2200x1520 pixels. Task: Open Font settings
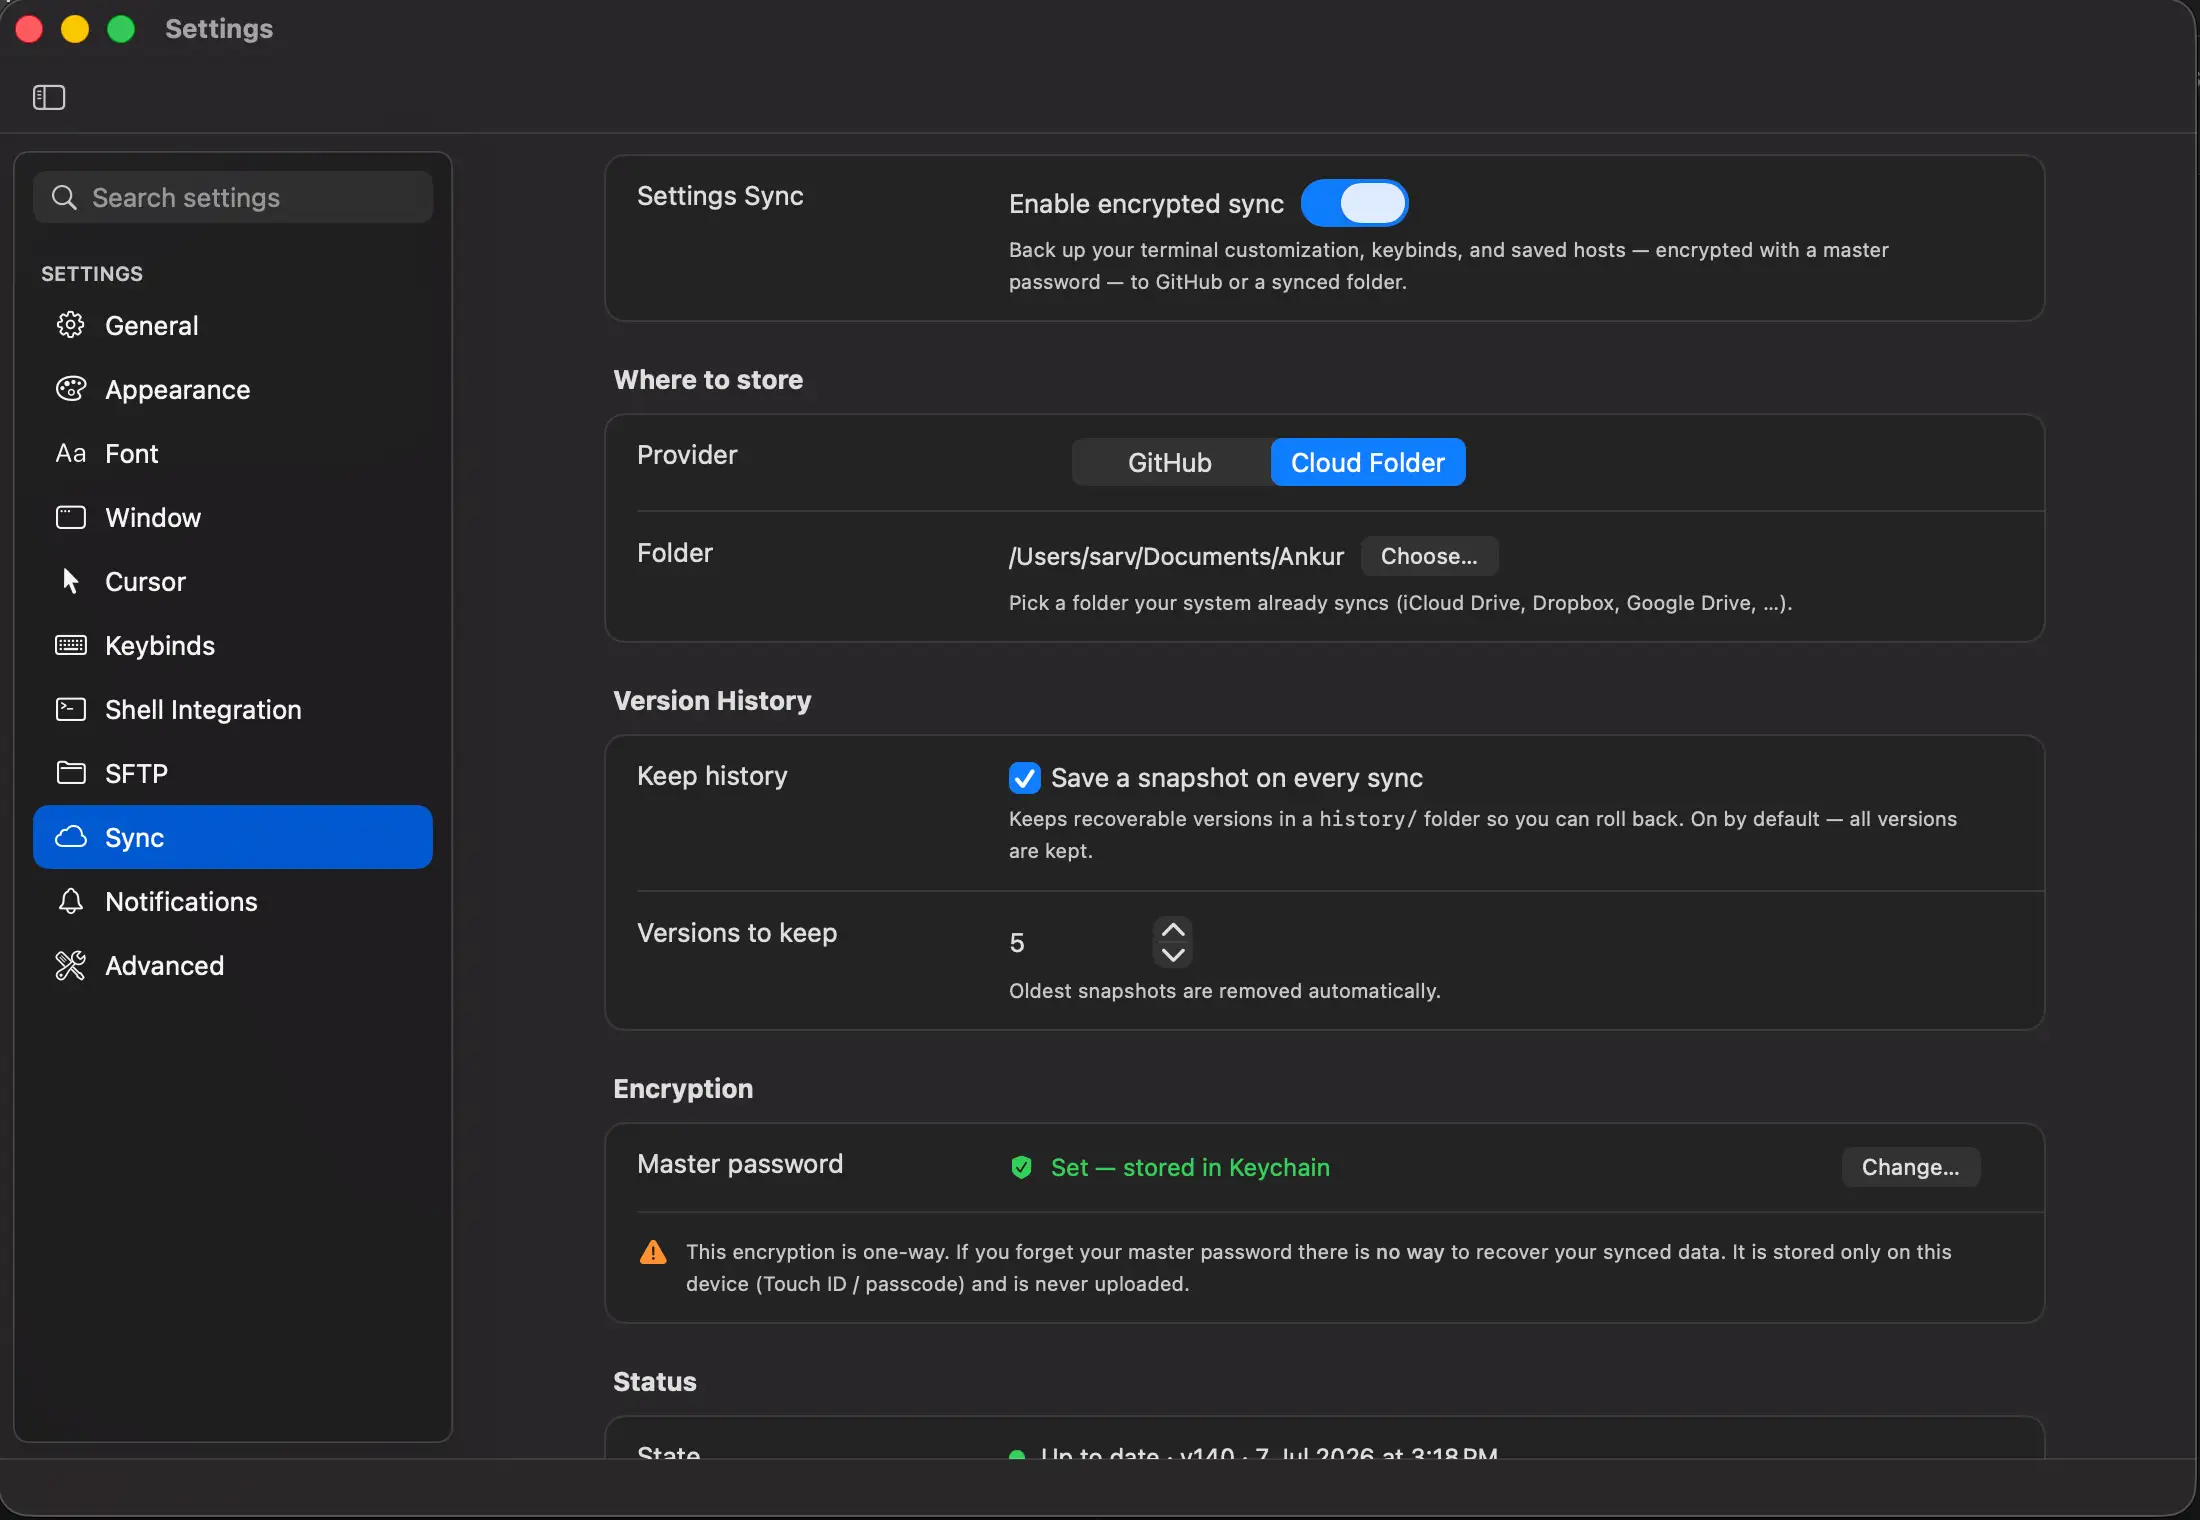click(x=233, y=453)
